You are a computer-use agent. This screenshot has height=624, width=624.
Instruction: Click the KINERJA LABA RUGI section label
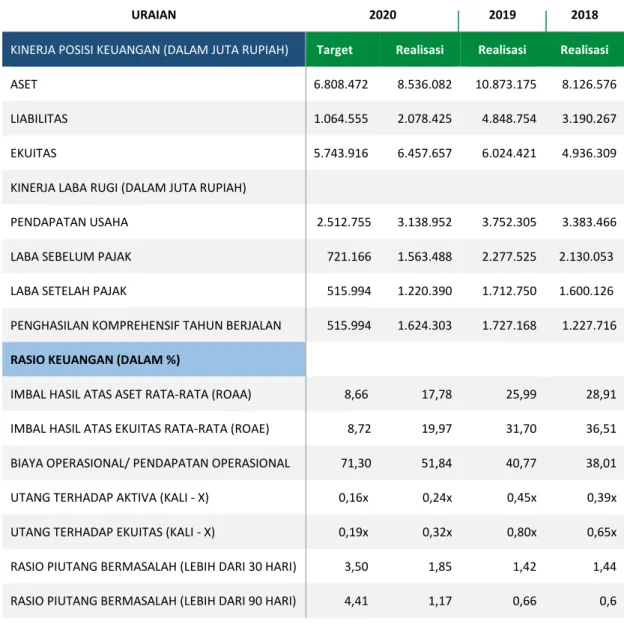pos(128,187)
